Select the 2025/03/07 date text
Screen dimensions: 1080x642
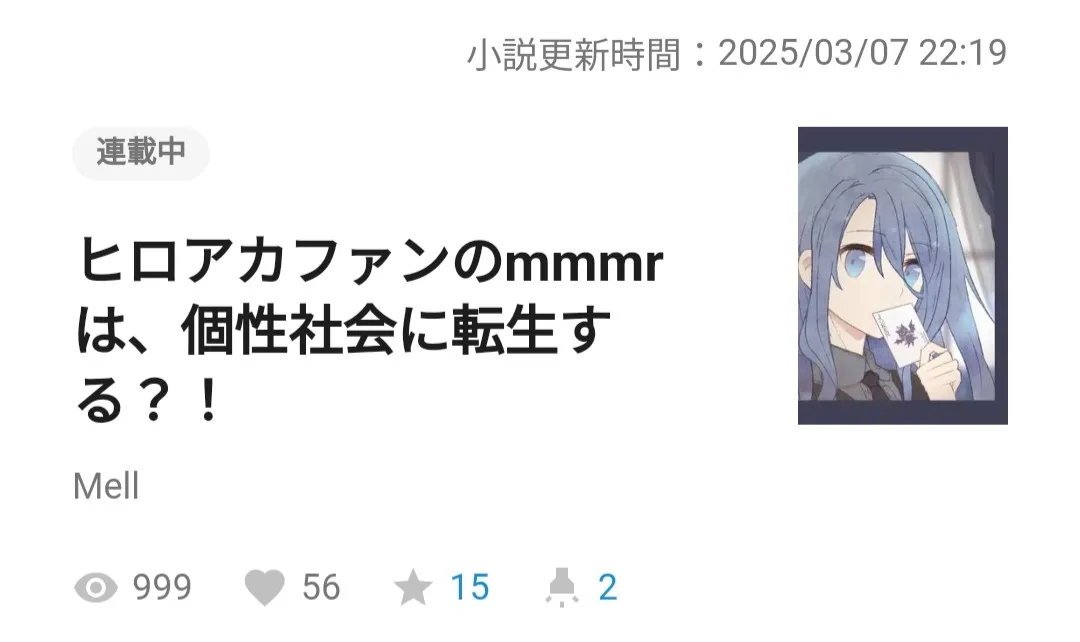pos(813,54)
